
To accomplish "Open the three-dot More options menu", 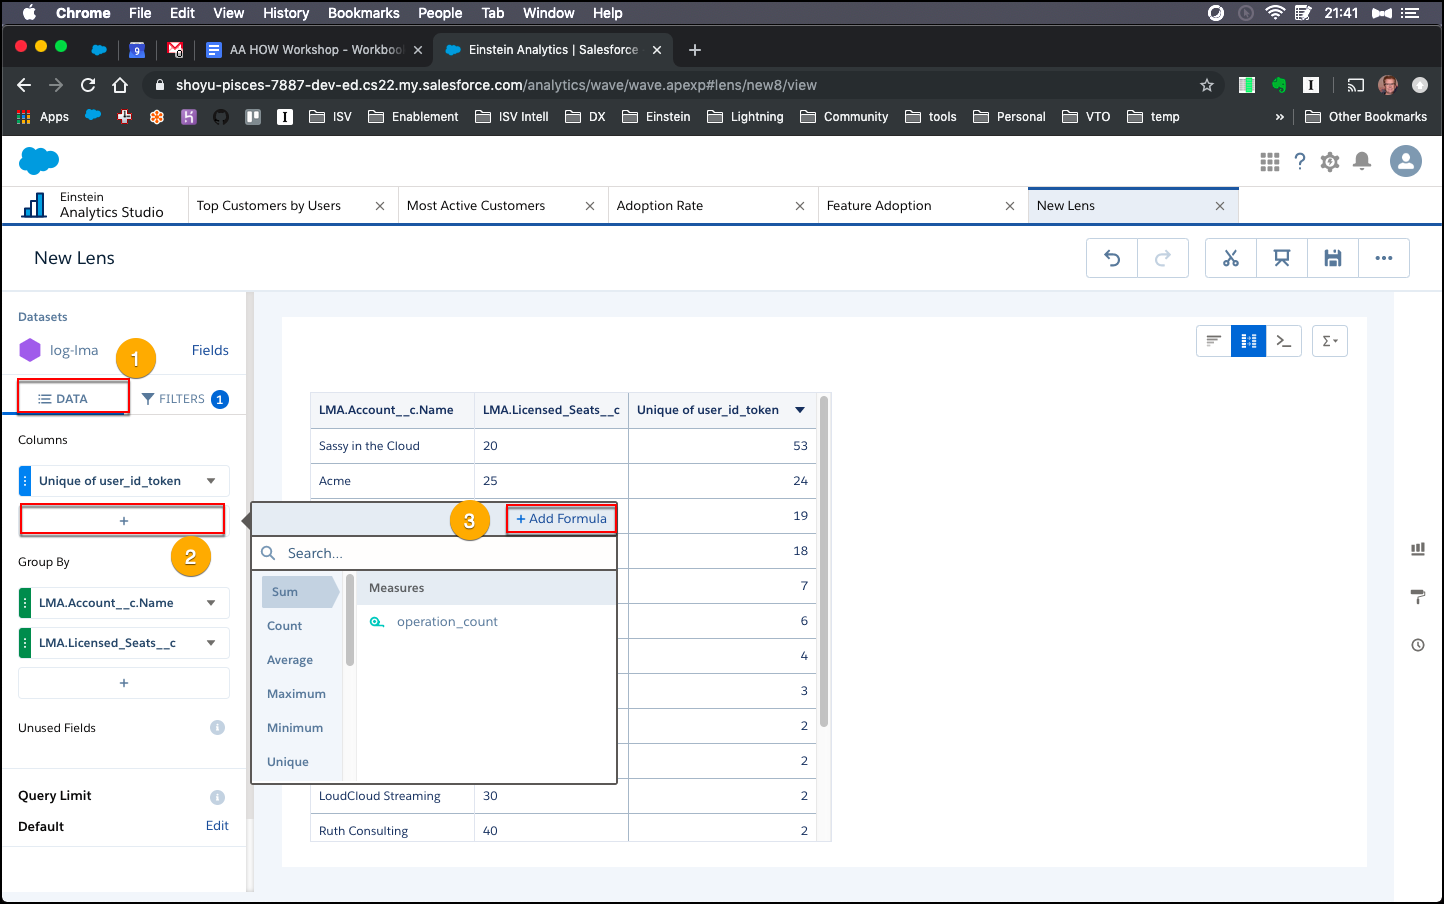I will (x=1384, y=258).
